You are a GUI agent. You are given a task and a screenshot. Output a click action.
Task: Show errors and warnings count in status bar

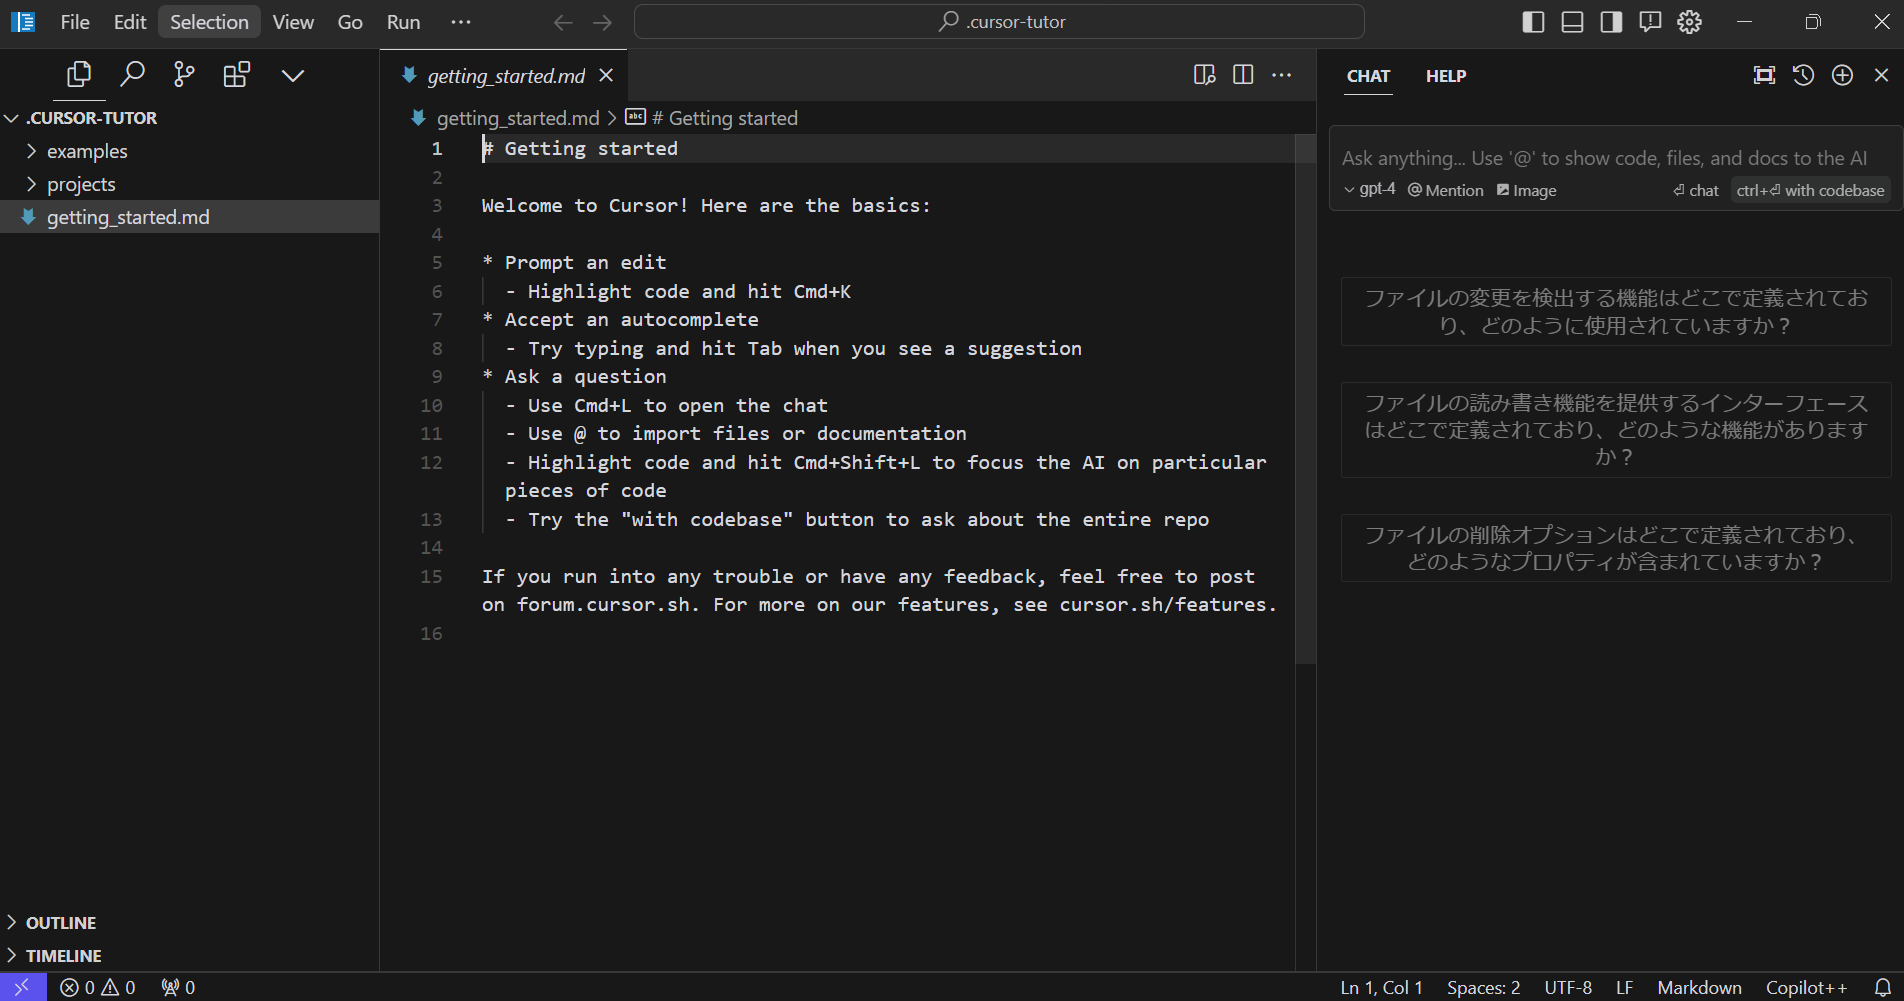tap(98, 987)
